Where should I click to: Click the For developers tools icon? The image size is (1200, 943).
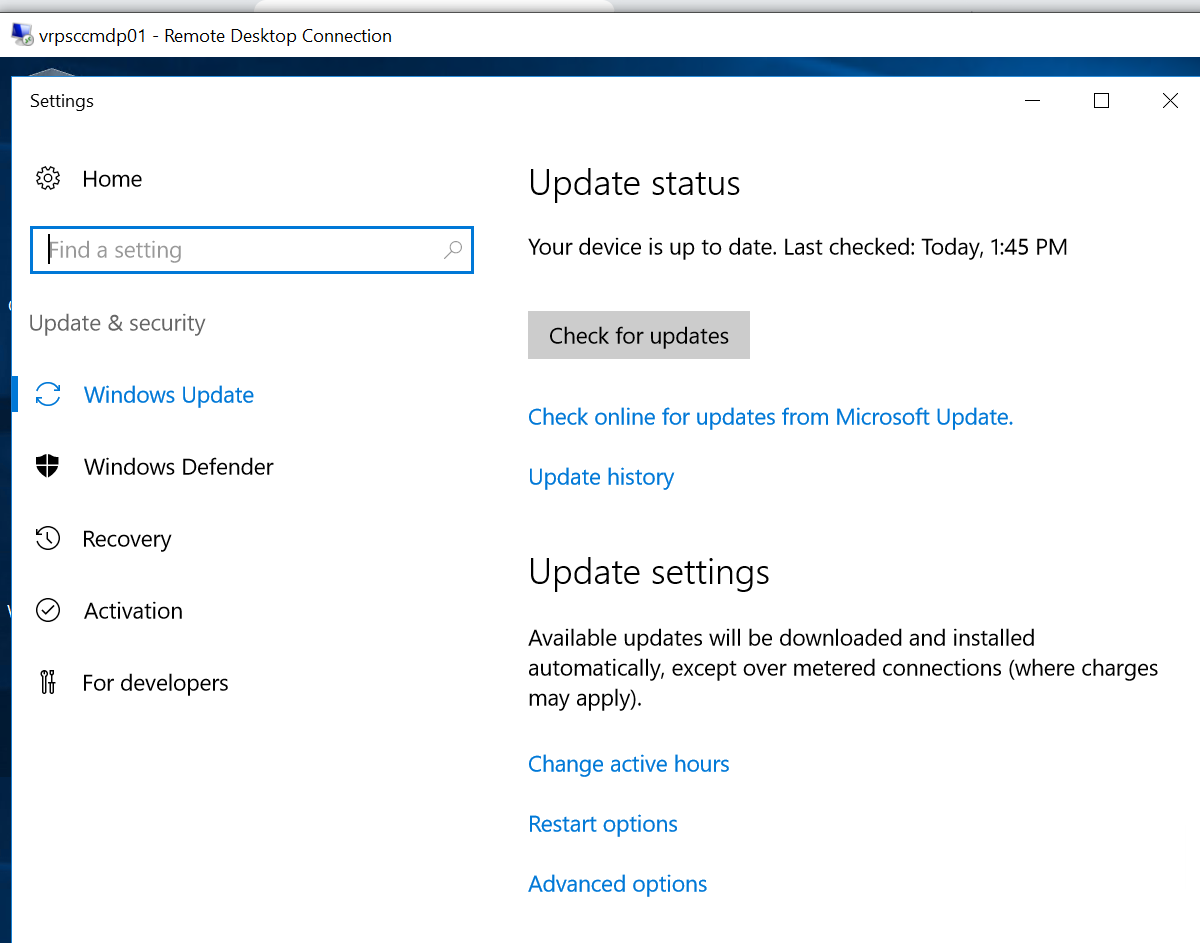(47, 683)
